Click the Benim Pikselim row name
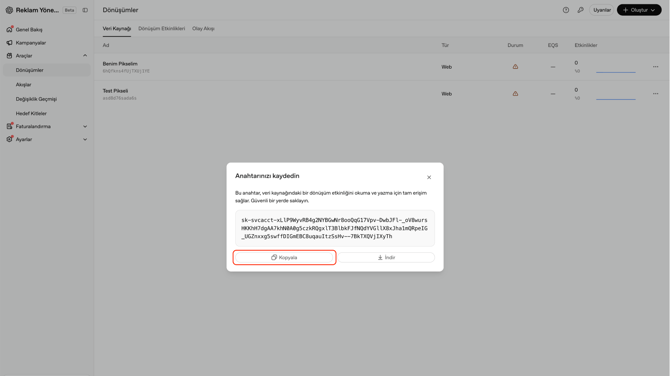This screenshot has width=670, height=376. point(120,64)
